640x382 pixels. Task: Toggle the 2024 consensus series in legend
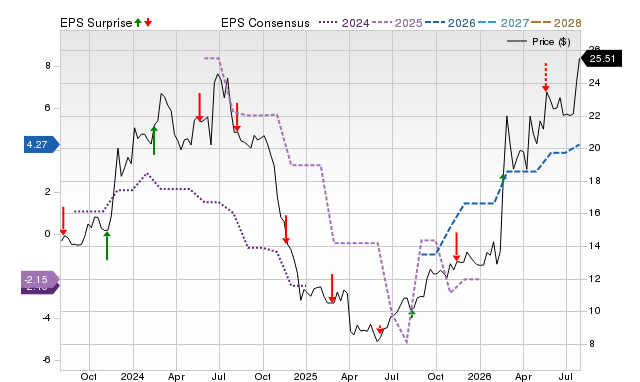344,23
